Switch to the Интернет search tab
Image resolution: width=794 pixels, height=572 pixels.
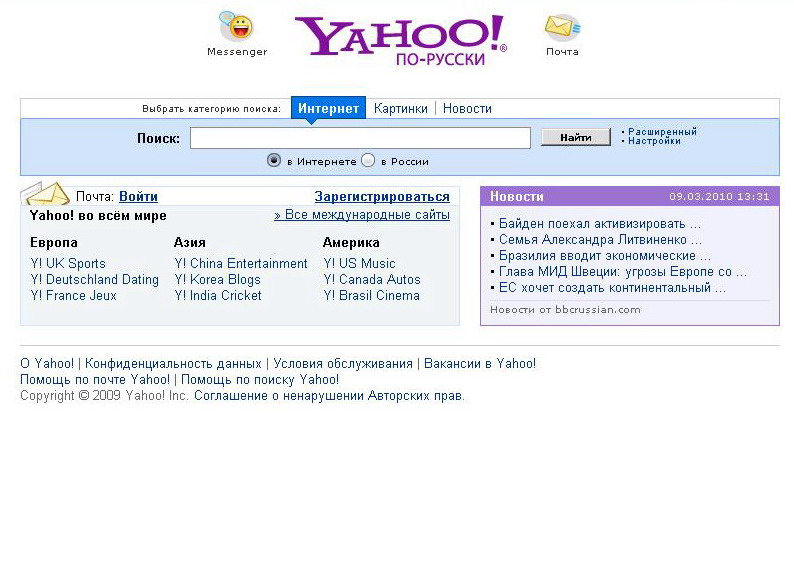pyautogui.click(x=328, y=108)
